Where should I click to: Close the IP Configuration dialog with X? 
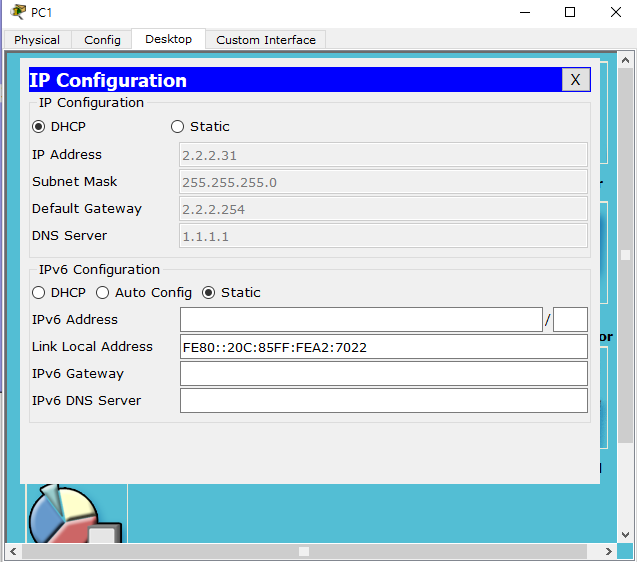(x=575, y=80)
